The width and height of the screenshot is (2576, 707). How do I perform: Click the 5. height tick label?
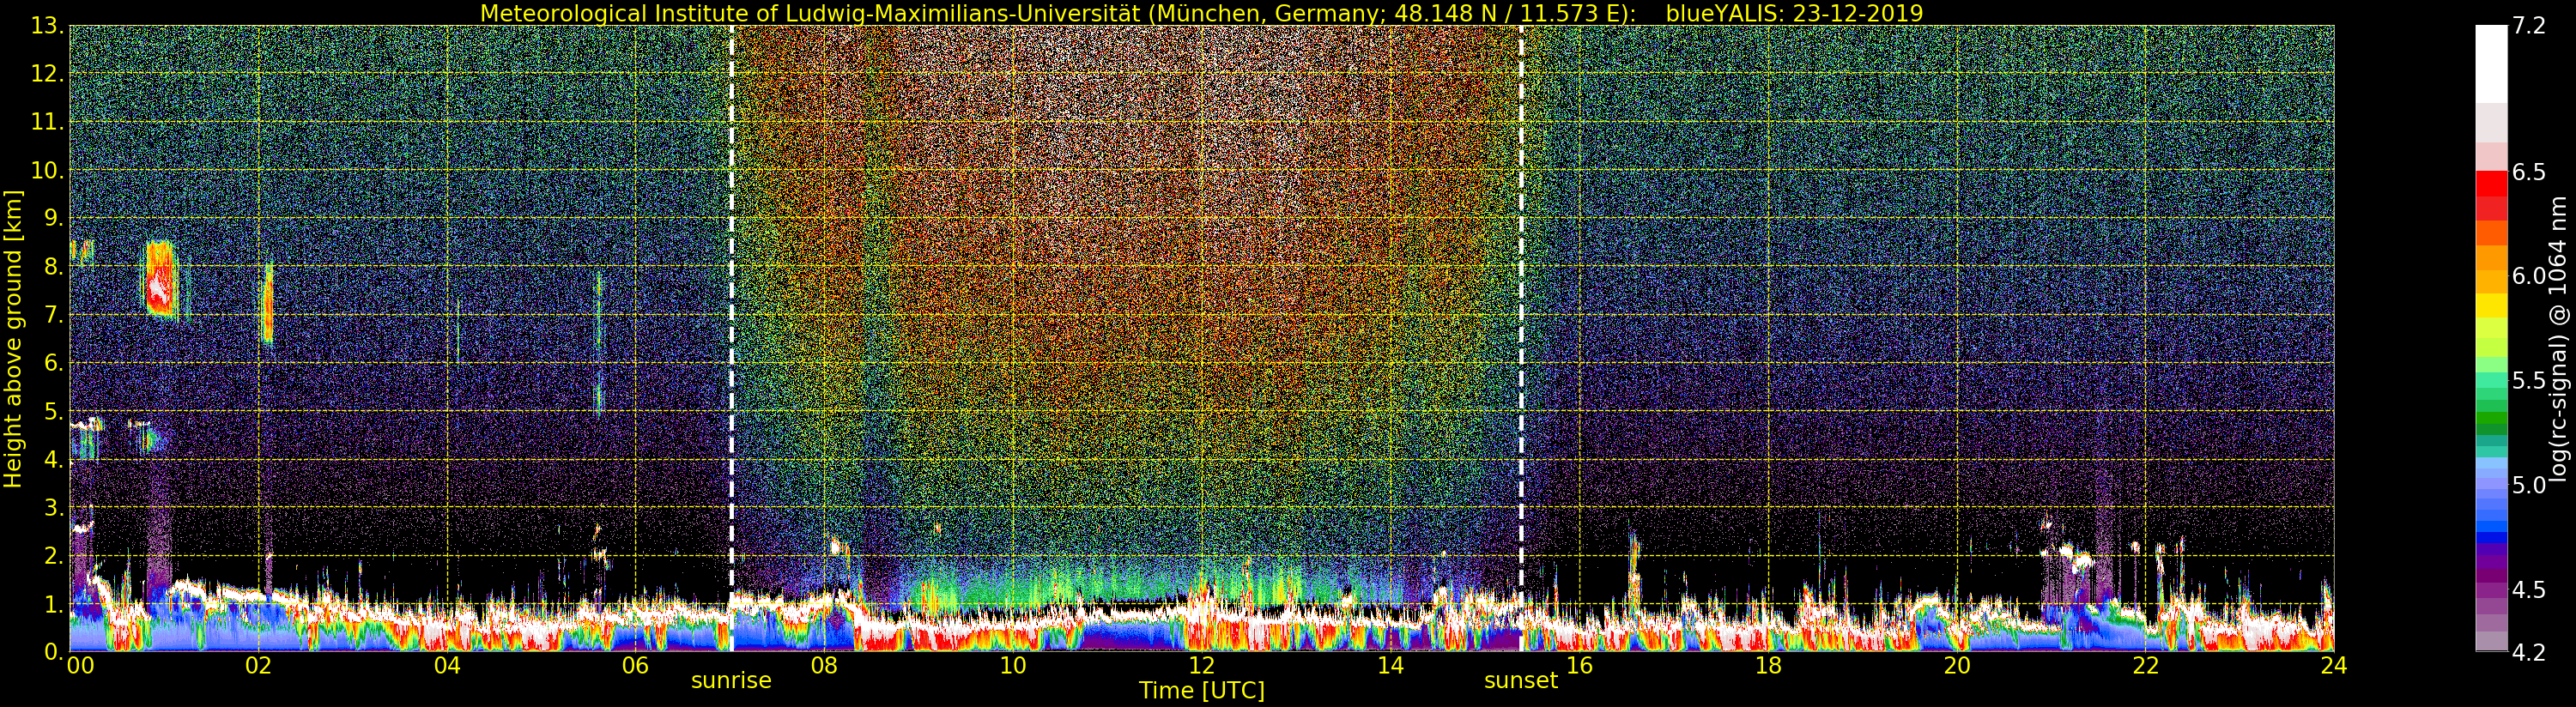[54, 412]
